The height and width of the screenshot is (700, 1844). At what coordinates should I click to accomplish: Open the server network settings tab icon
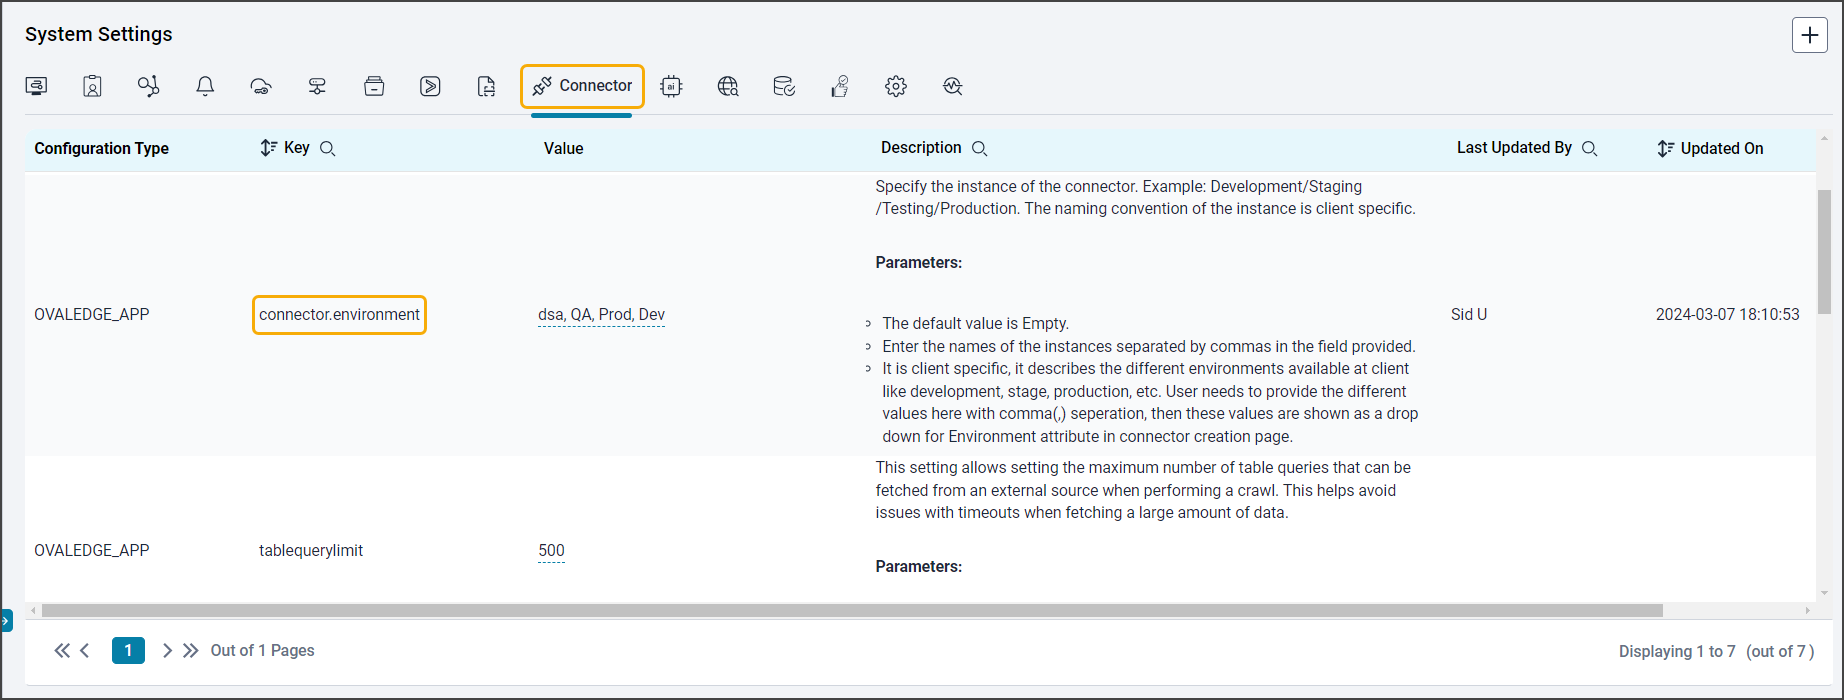pyautogui.click(x=317, y=86)
